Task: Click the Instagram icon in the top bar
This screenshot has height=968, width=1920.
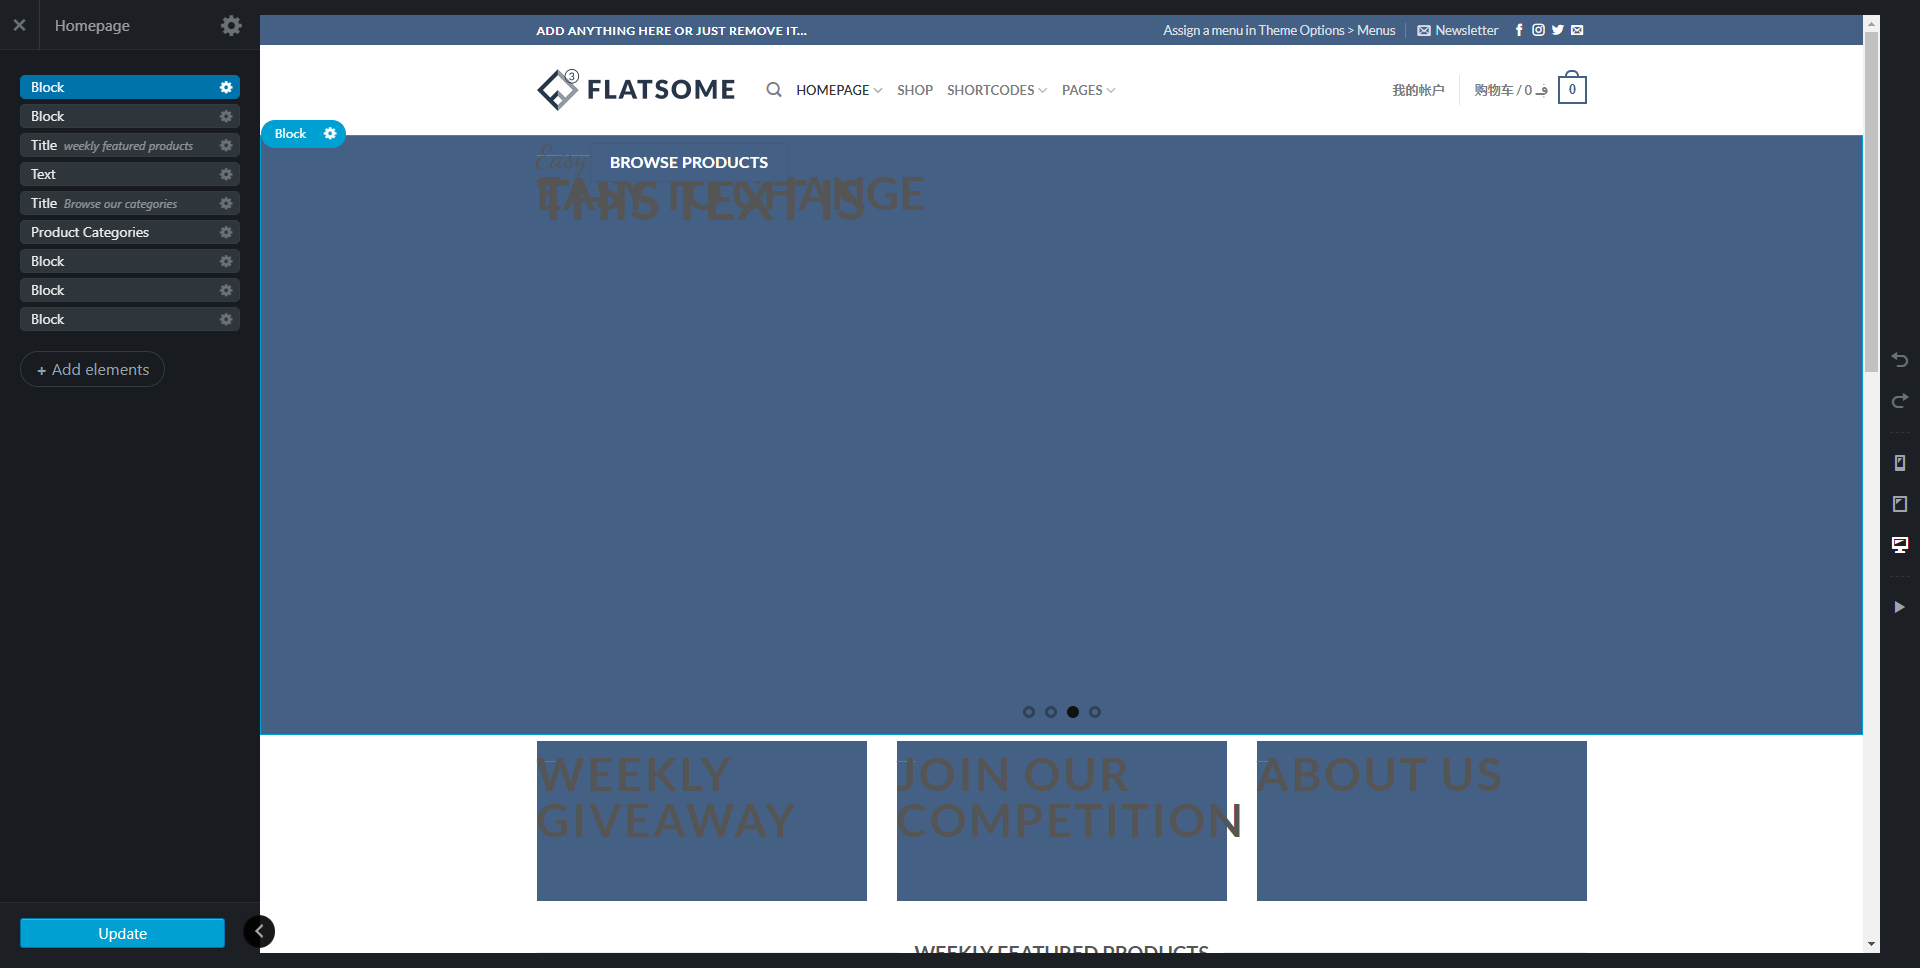Action: click(x=1538, y=30)
